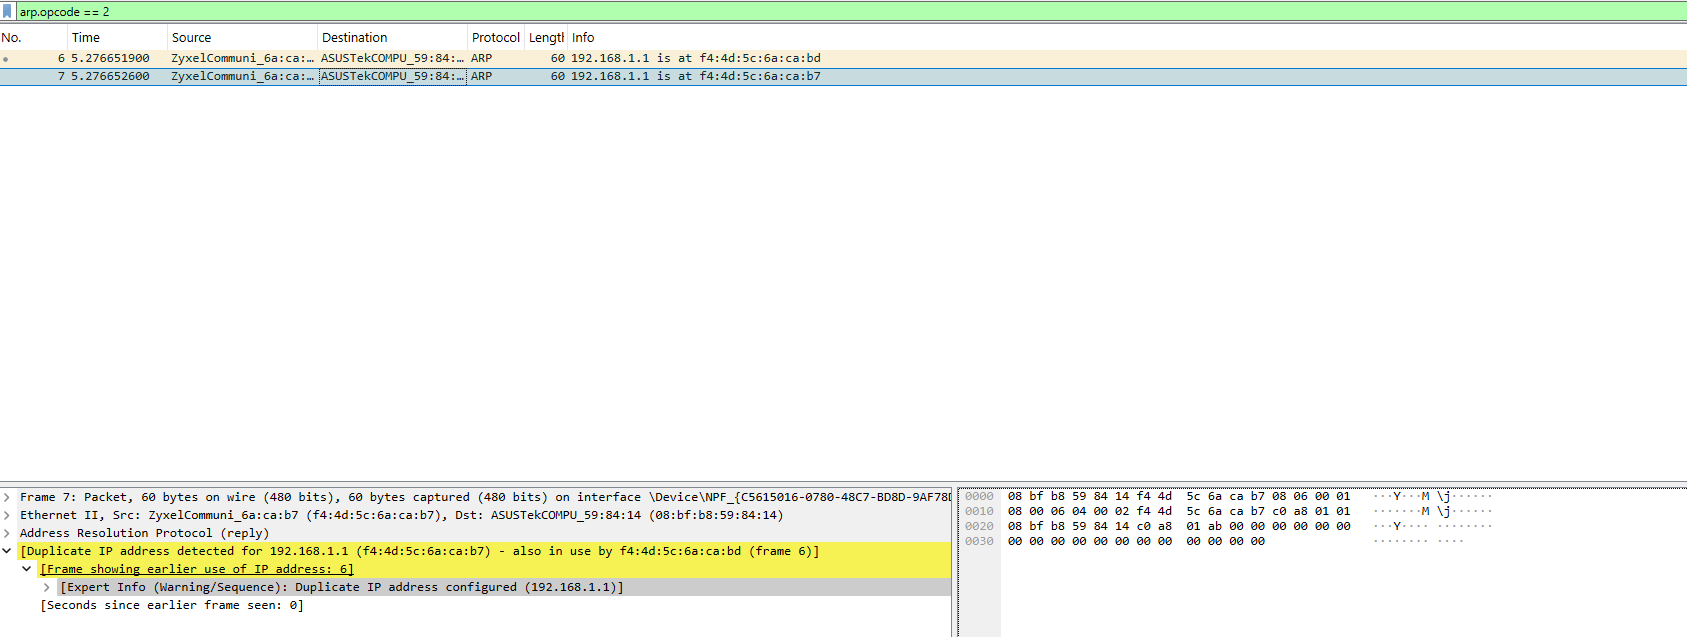1687x637 pixels.
Task: Click hex offset 0030 row bytes
Action: point(1136,541)
